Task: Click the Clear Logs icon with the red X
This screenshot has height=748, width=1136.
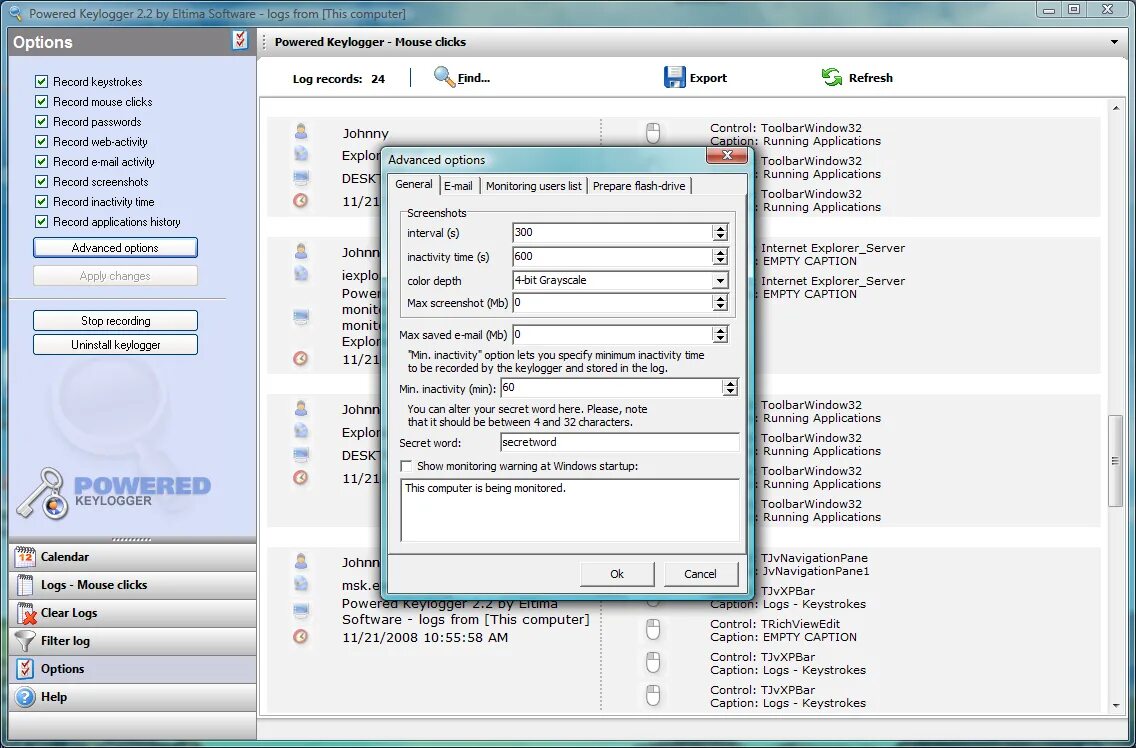Action: [x=26, y=613]
